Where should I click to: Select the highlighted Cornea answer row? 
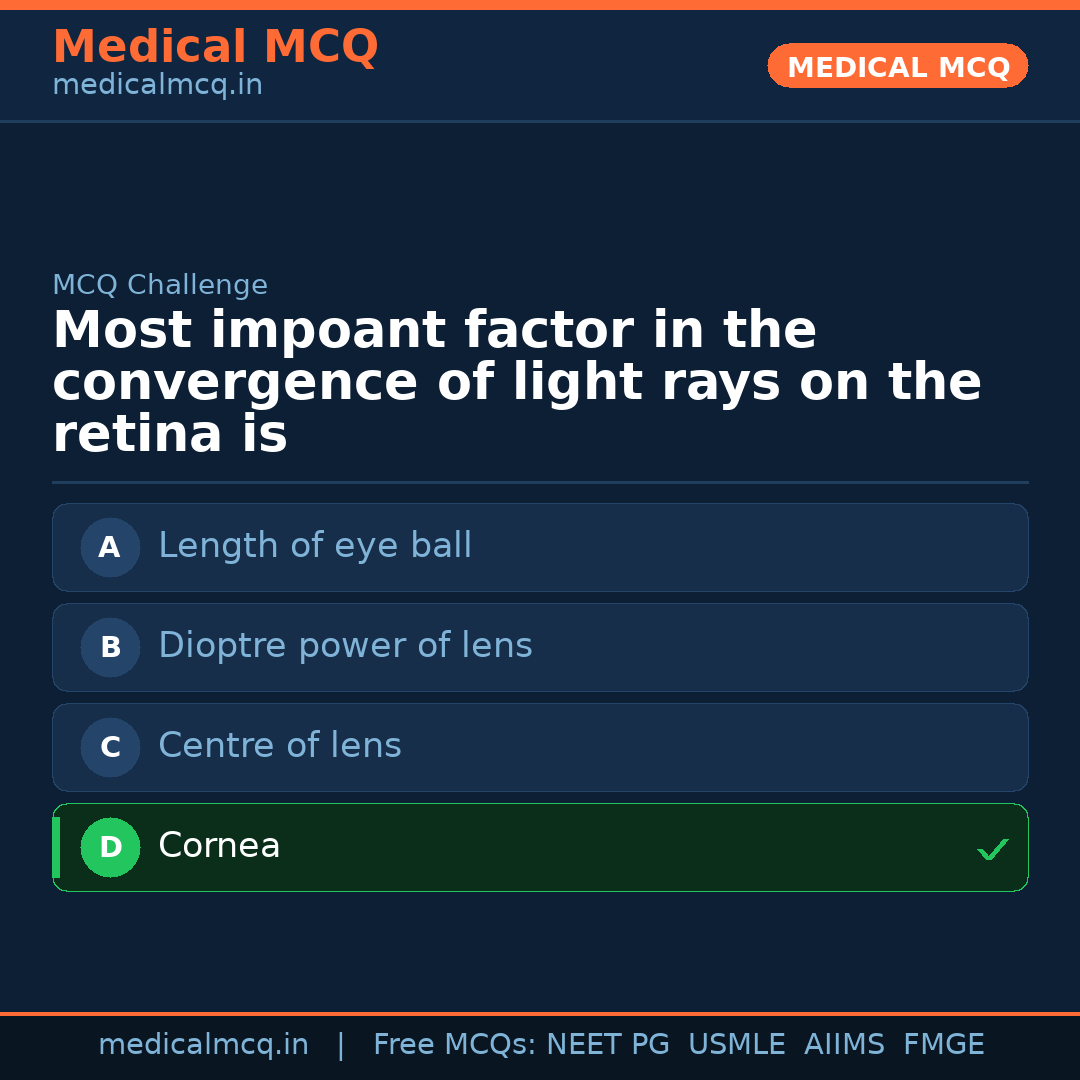point(540,847)
